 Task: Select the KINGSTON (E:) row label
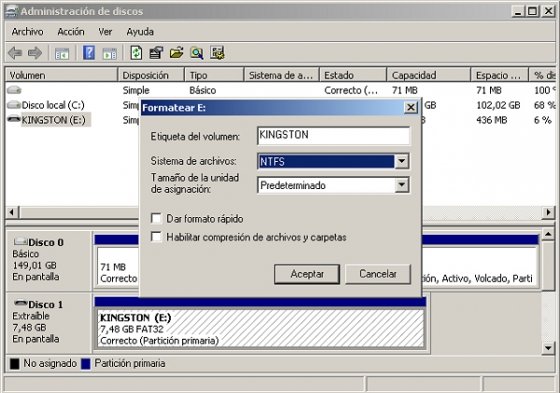(x=54, y=120)
